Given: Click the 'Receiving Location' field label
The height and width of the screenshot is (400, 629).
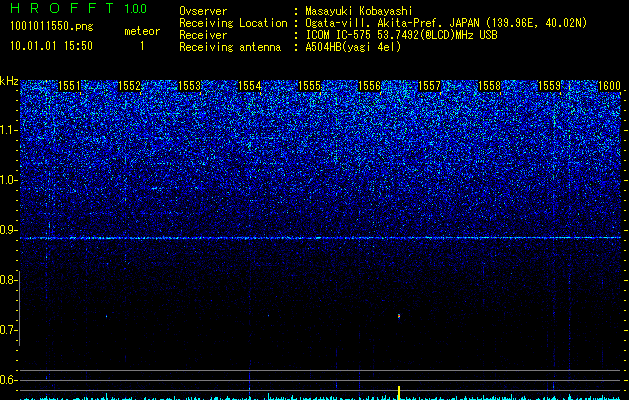Looking at the screenshot, I should [x=233, y=23].
